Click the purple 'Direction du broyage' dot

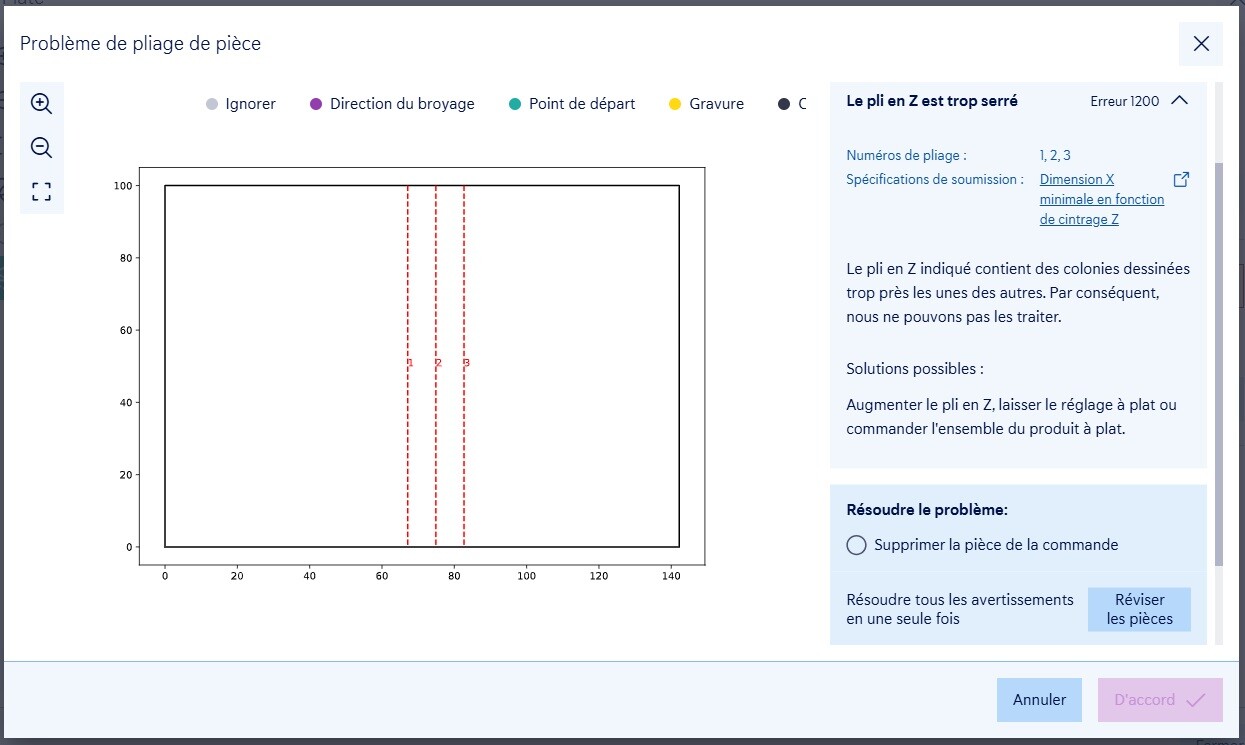tap(316, 104)
